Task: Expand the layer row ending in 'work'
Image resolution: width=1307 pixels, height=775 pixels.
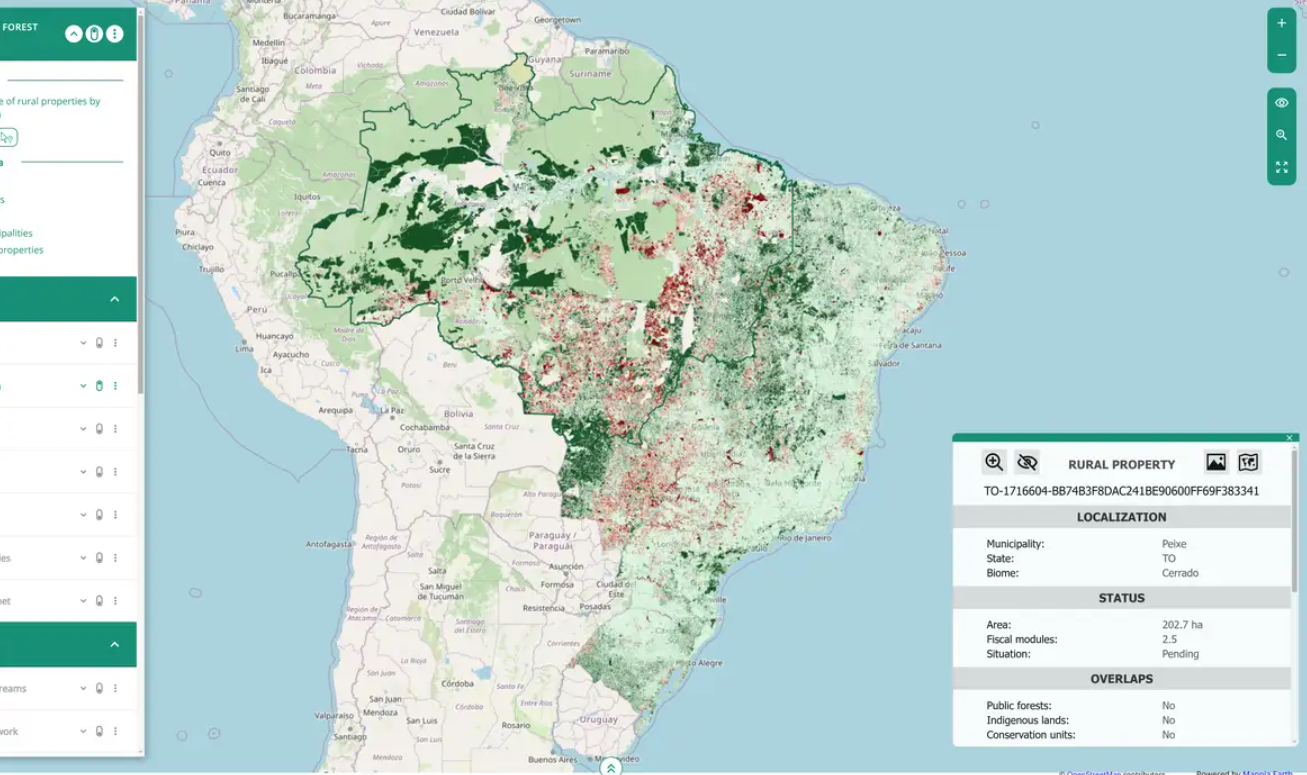Action: click(x=83, y=731)
